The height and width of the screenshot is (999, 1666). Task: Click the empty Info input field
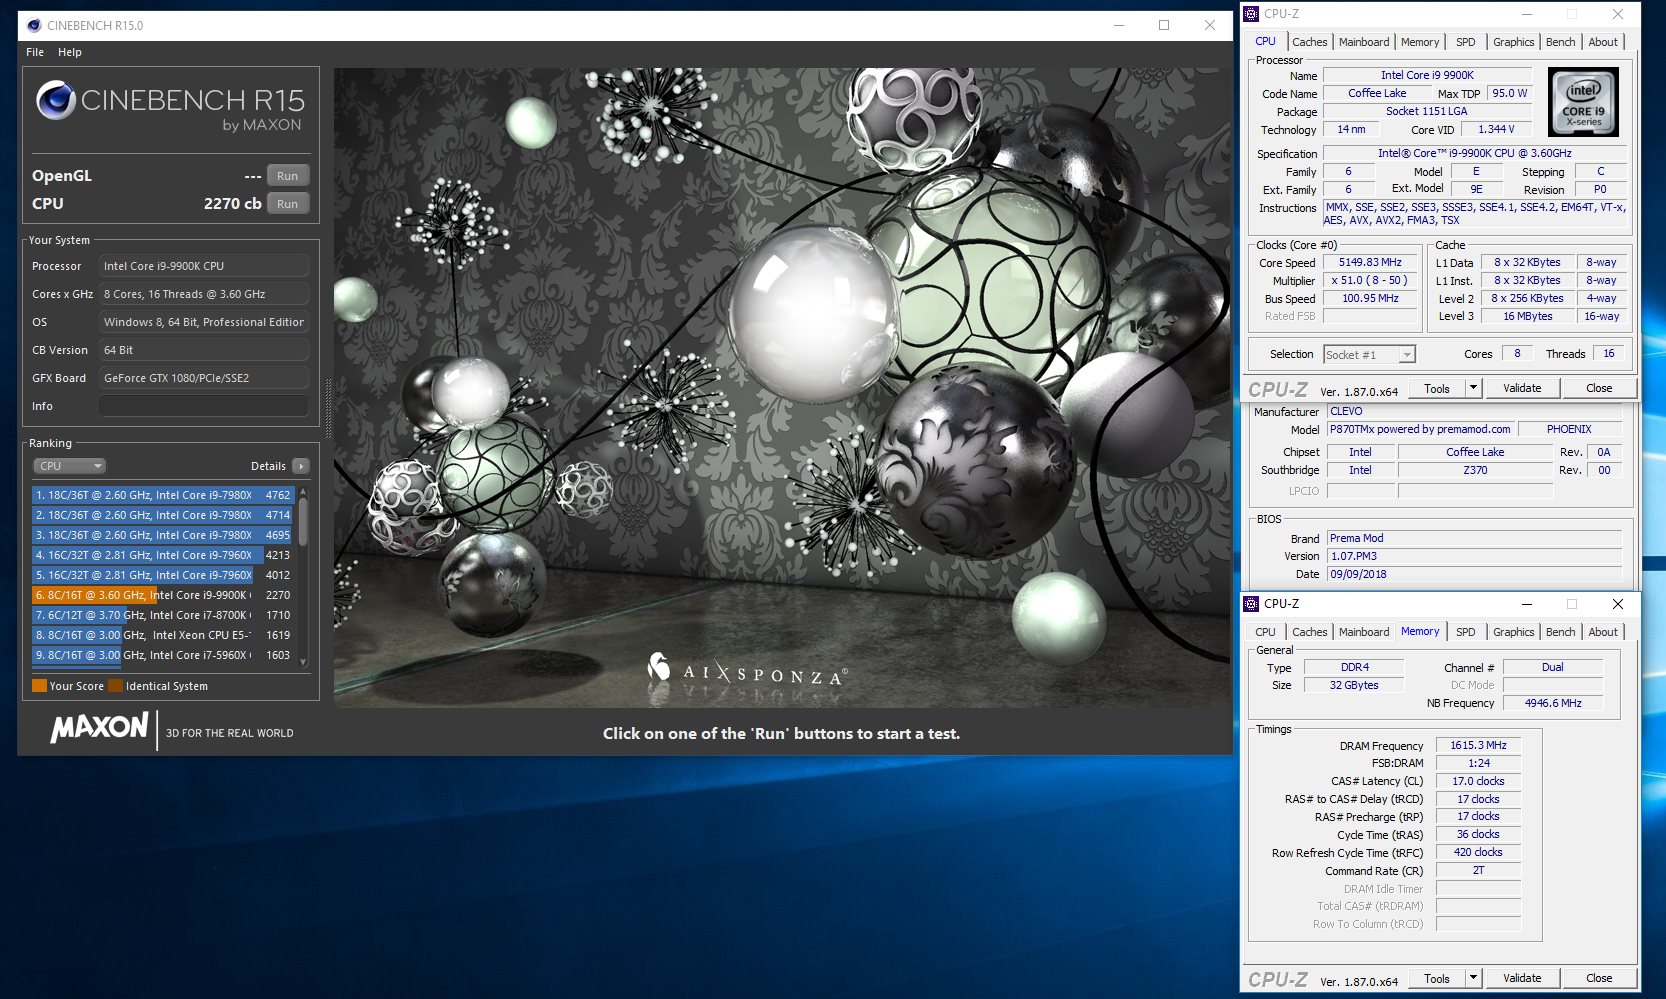204,406
